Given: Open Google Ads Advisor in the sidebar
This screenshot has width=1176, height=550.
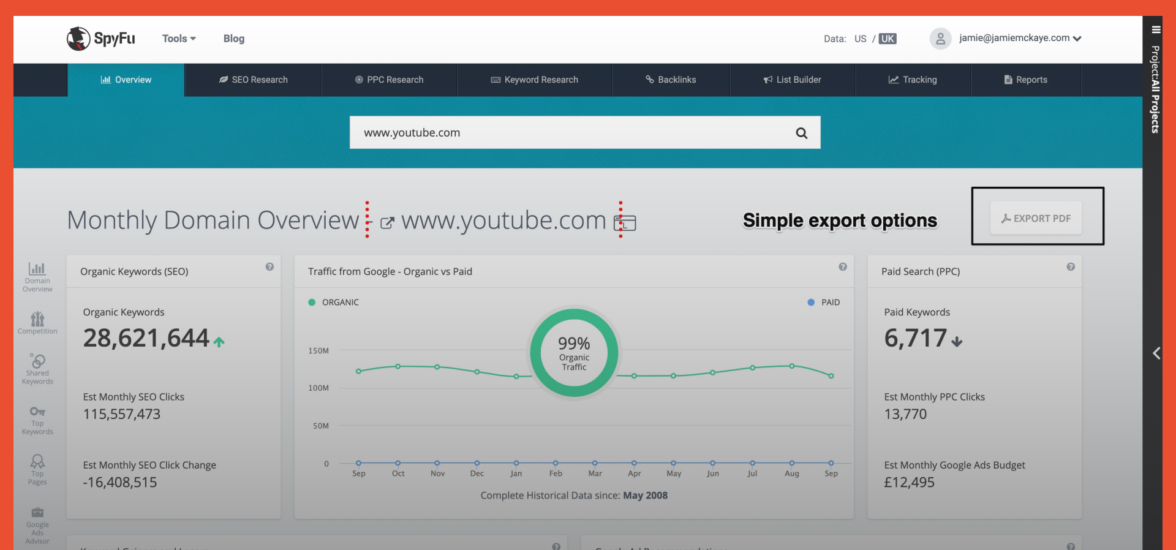Looking at the screenshot, I should pos(37,524).
